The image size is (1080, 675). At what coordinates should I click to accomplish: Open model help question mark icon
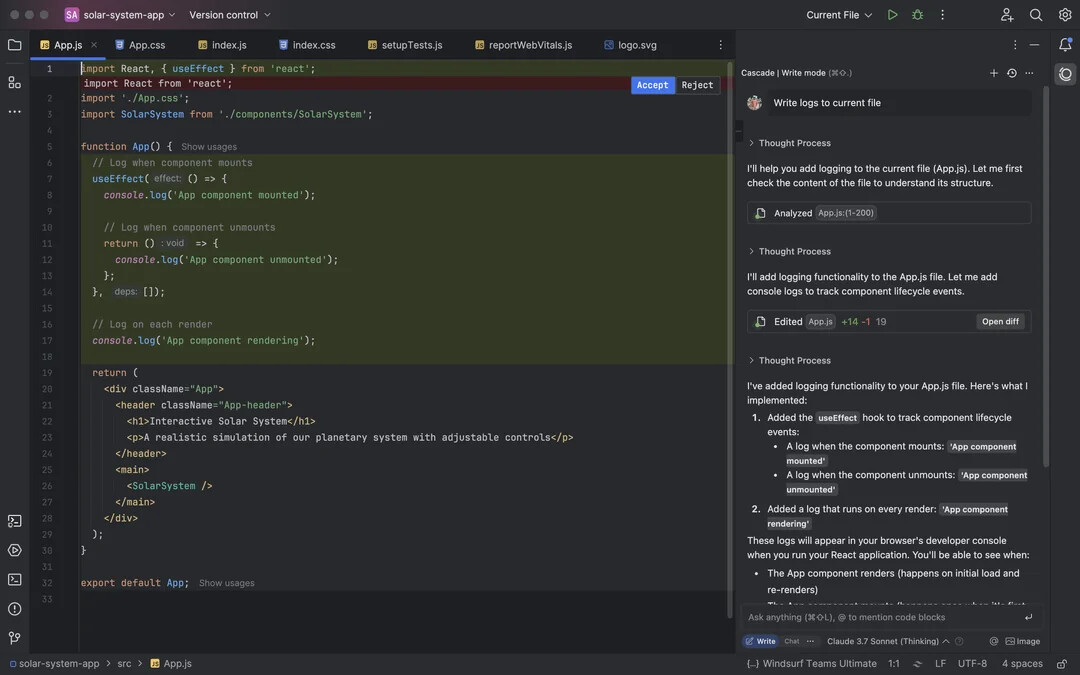coord(959,641)
